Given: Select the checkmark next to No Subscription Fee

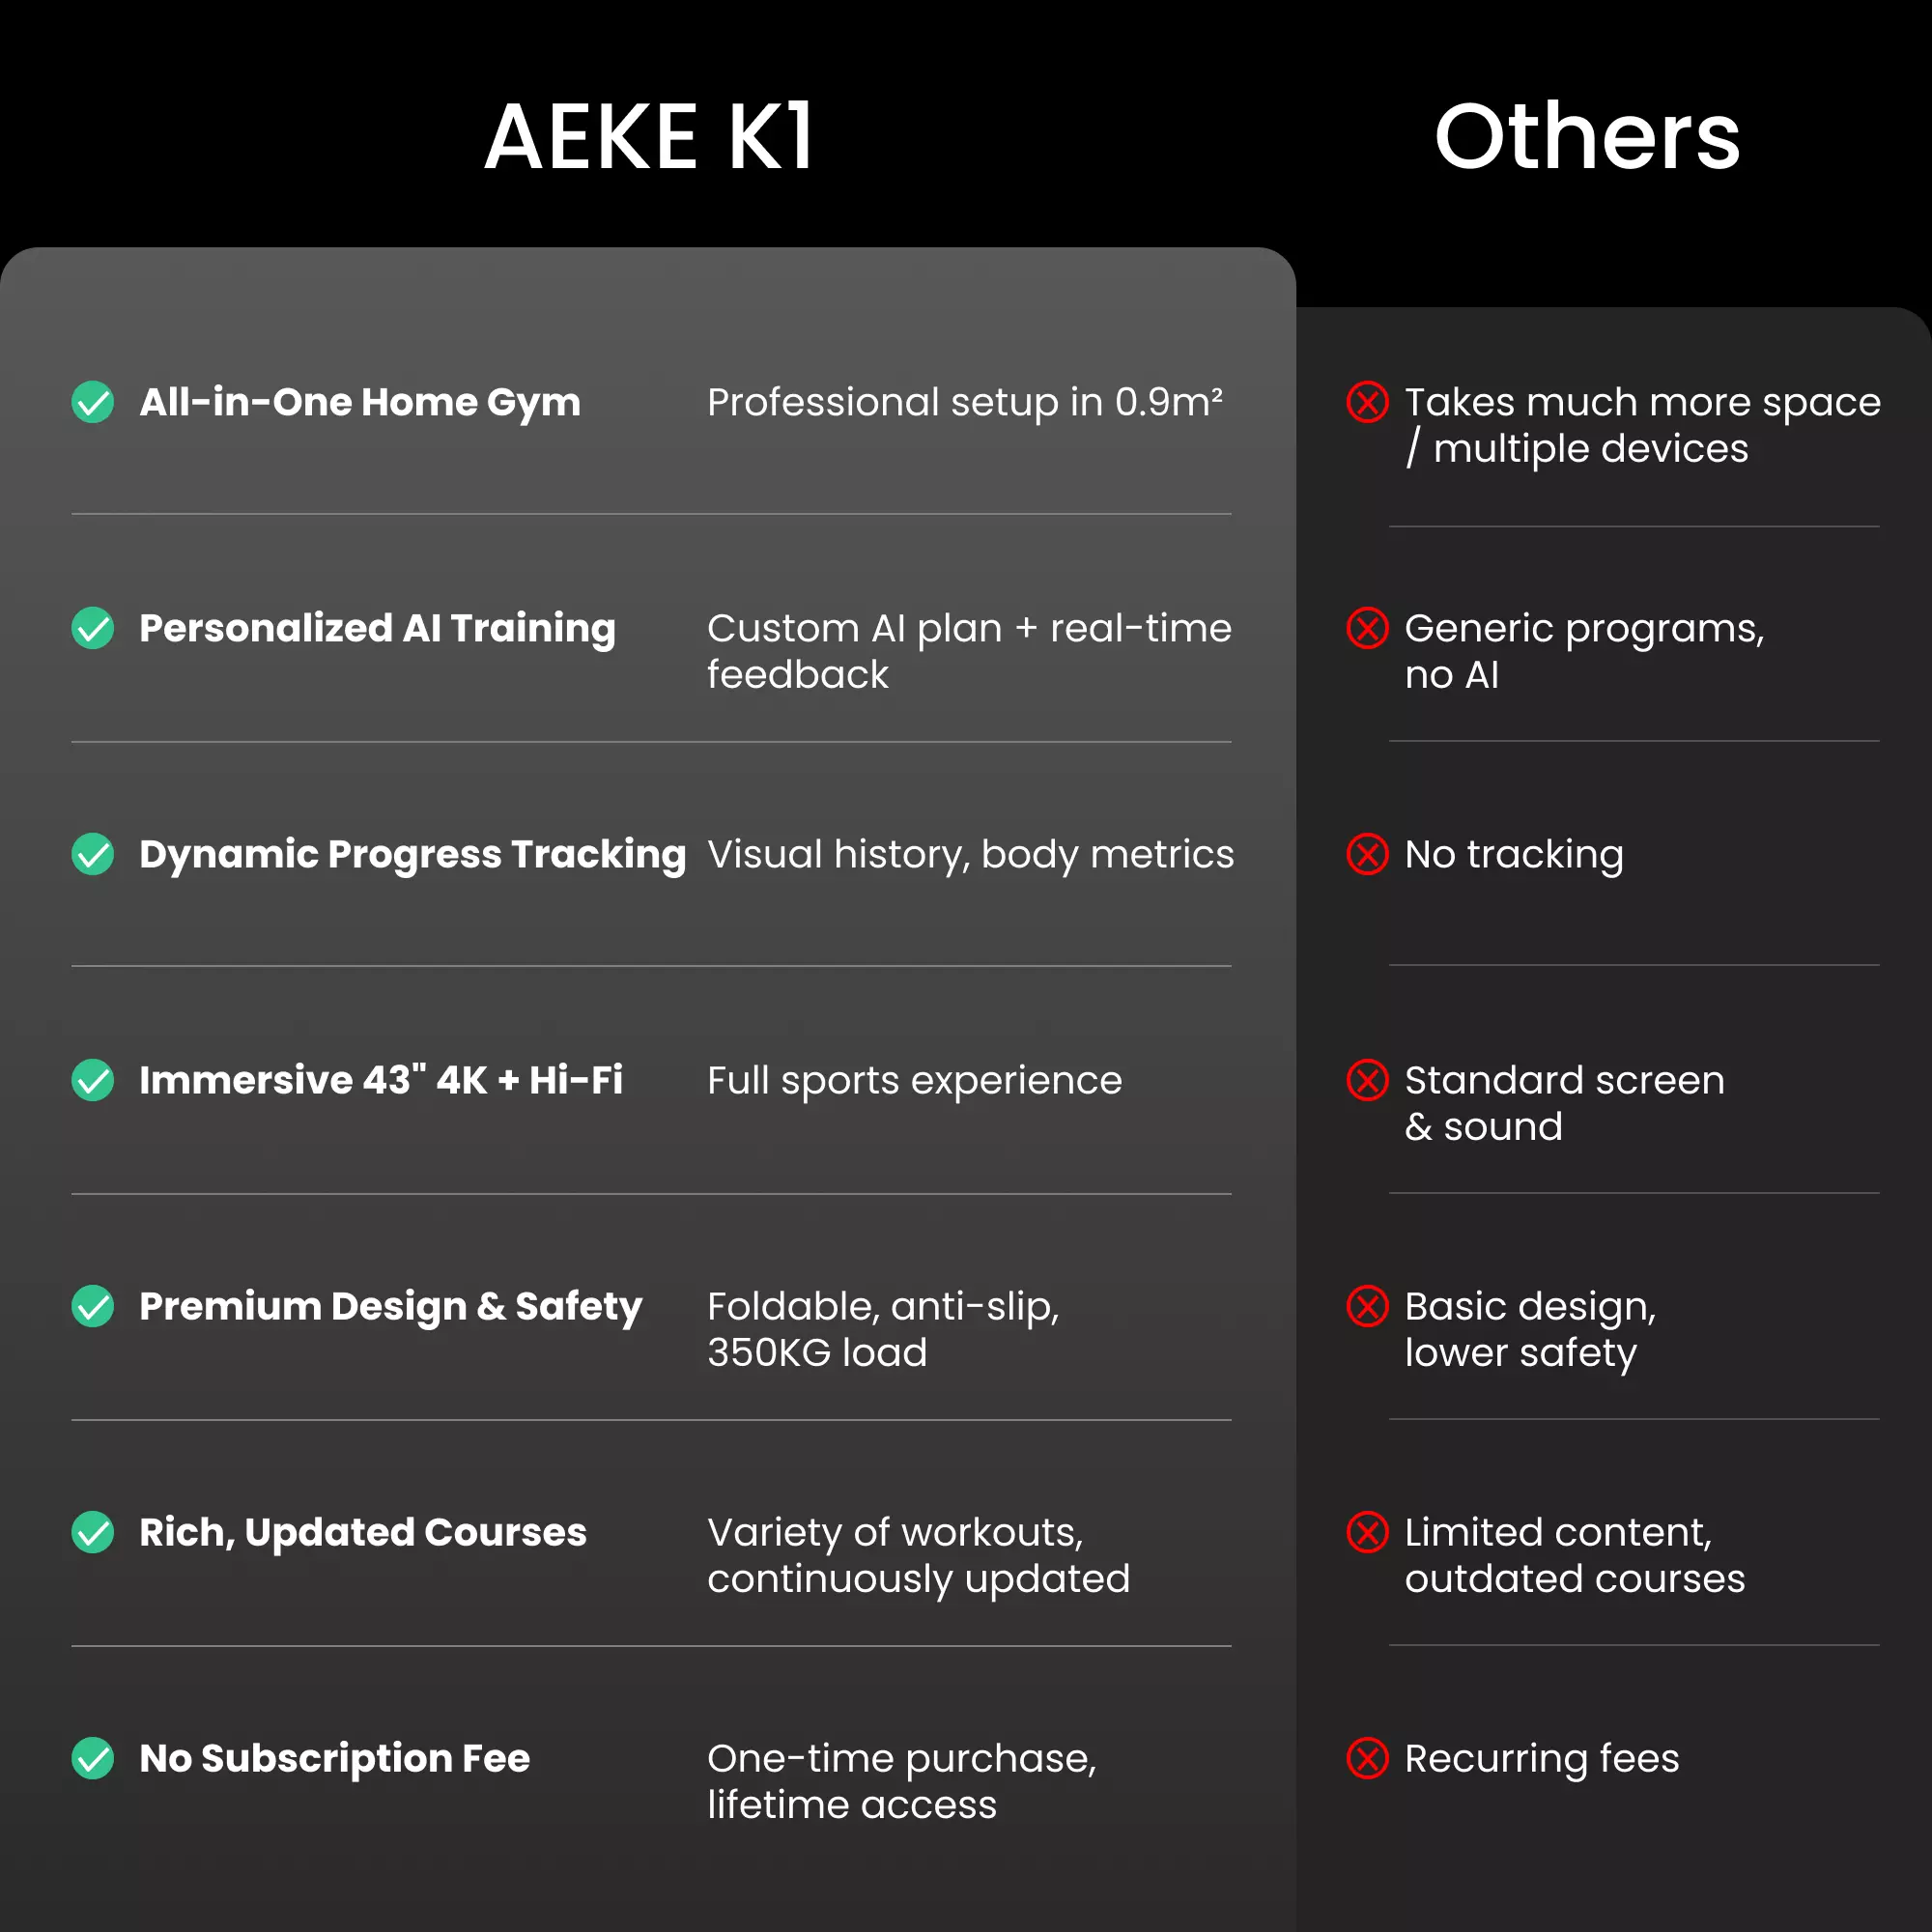Looking at the screenshot, I should pyautogui.click(x=93, y=1758).
